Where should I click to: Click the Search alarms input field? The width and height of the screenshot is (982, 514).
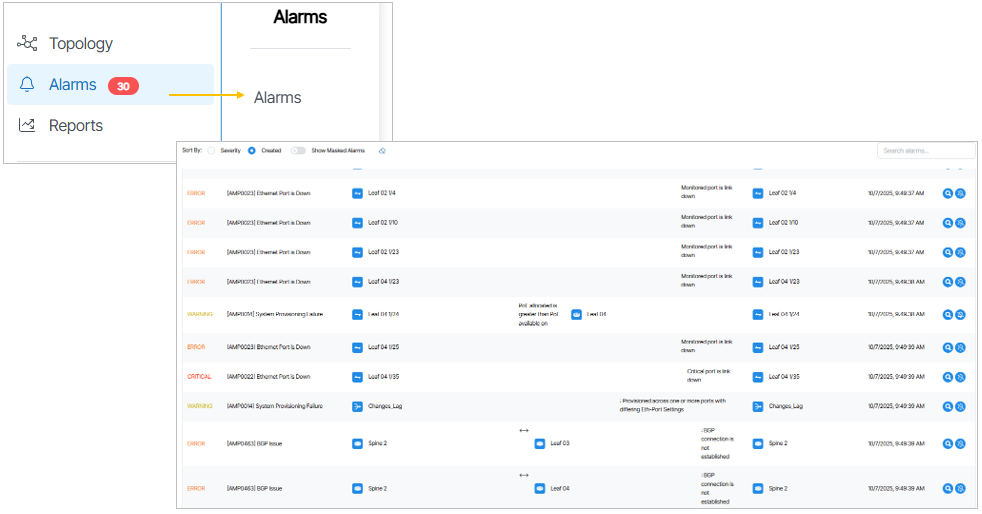[x=925, y=151]
